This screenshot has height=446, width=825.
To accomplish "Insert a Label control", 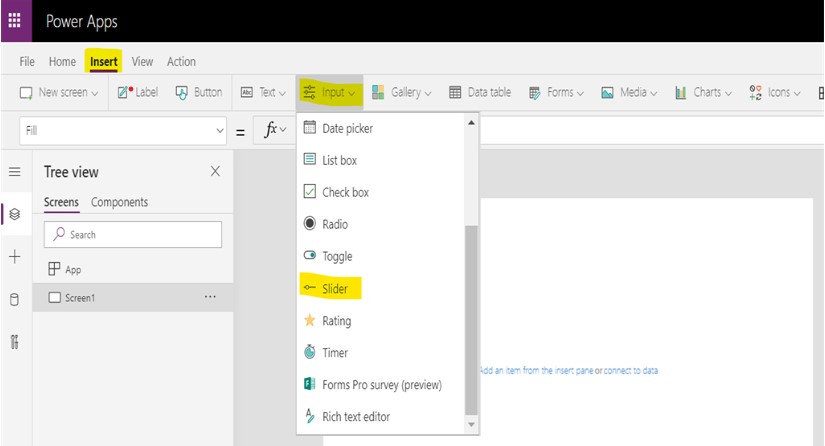I will (x=137, y=93).
